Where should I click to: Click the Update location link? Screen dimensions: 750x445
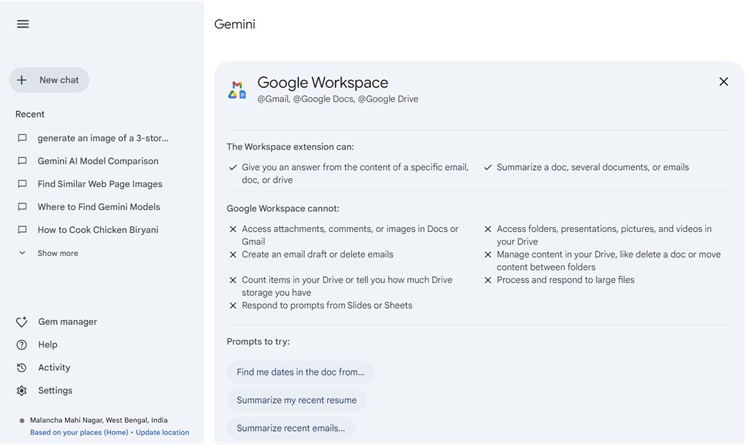pyautogui.click(x=162, y=433)
